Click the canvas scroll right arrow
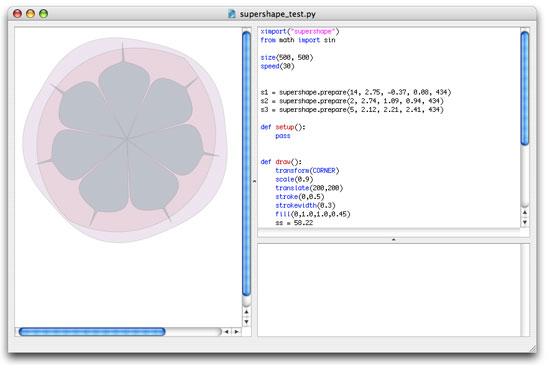Screen dimensions: 550x365 236,332
